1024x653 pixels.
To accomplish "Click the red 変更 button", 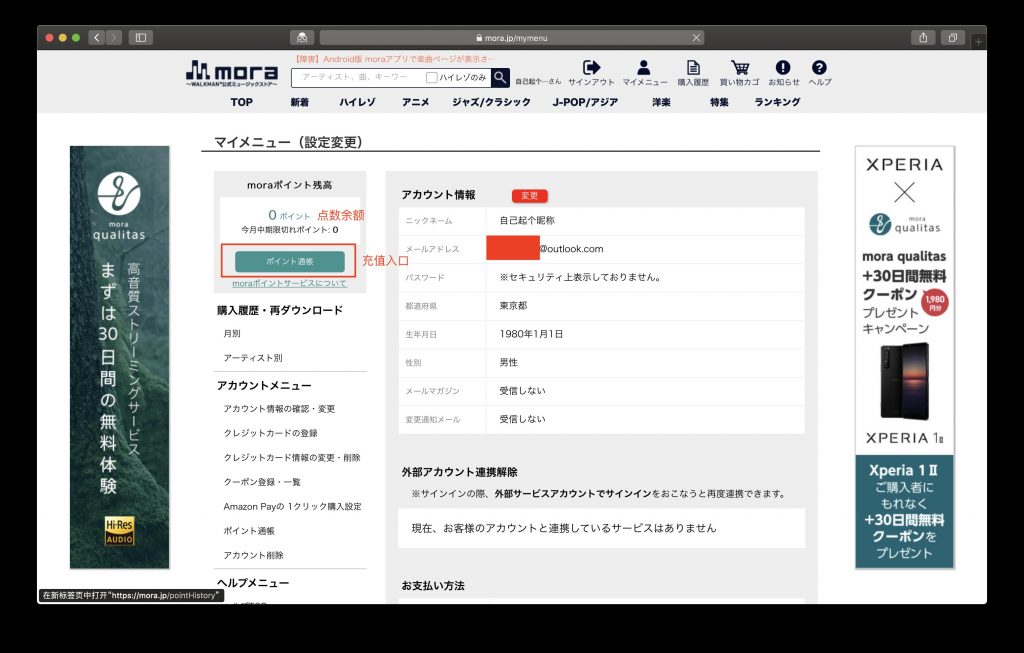I will [x=530, y=195].
